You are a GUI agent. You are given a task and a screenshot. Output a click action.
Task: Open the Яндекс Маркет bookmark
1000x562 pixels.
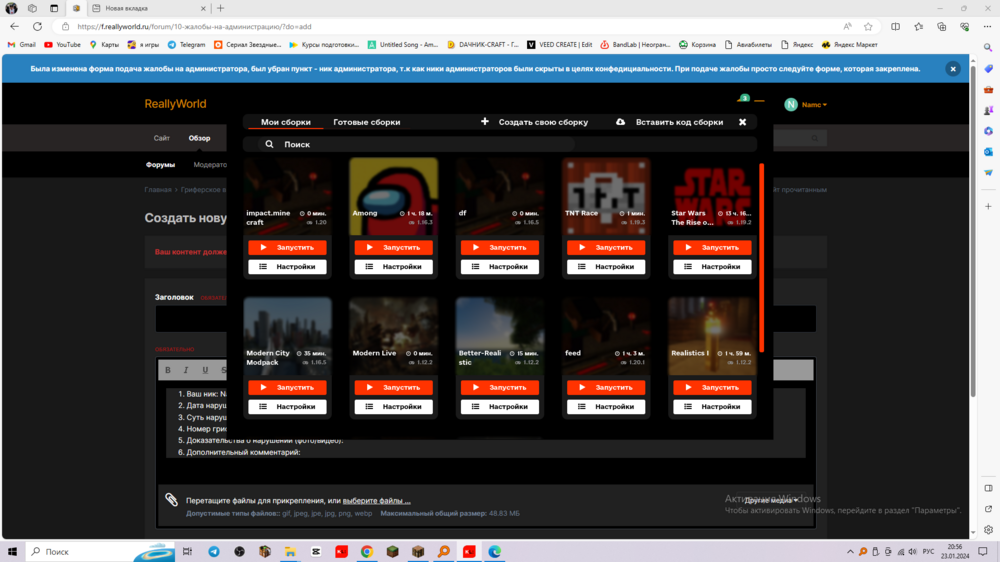click(x=849, y=45)
